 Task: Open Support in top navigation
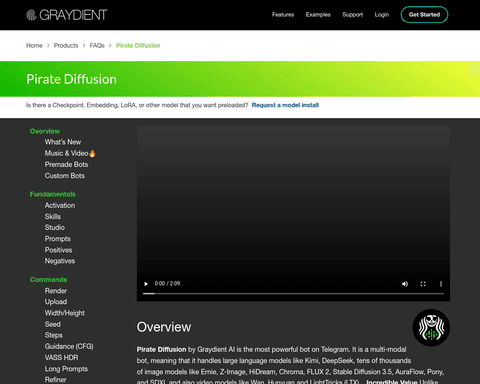pos(352,15)
